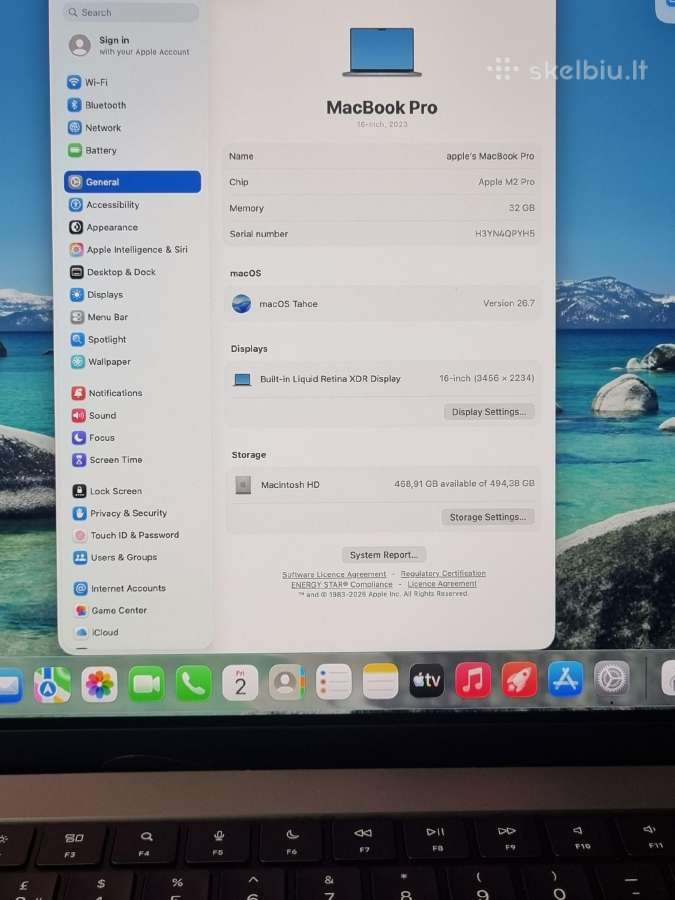The image size is (675, 900).
Task: Open Screen Time settings
Action: point(107,460)
